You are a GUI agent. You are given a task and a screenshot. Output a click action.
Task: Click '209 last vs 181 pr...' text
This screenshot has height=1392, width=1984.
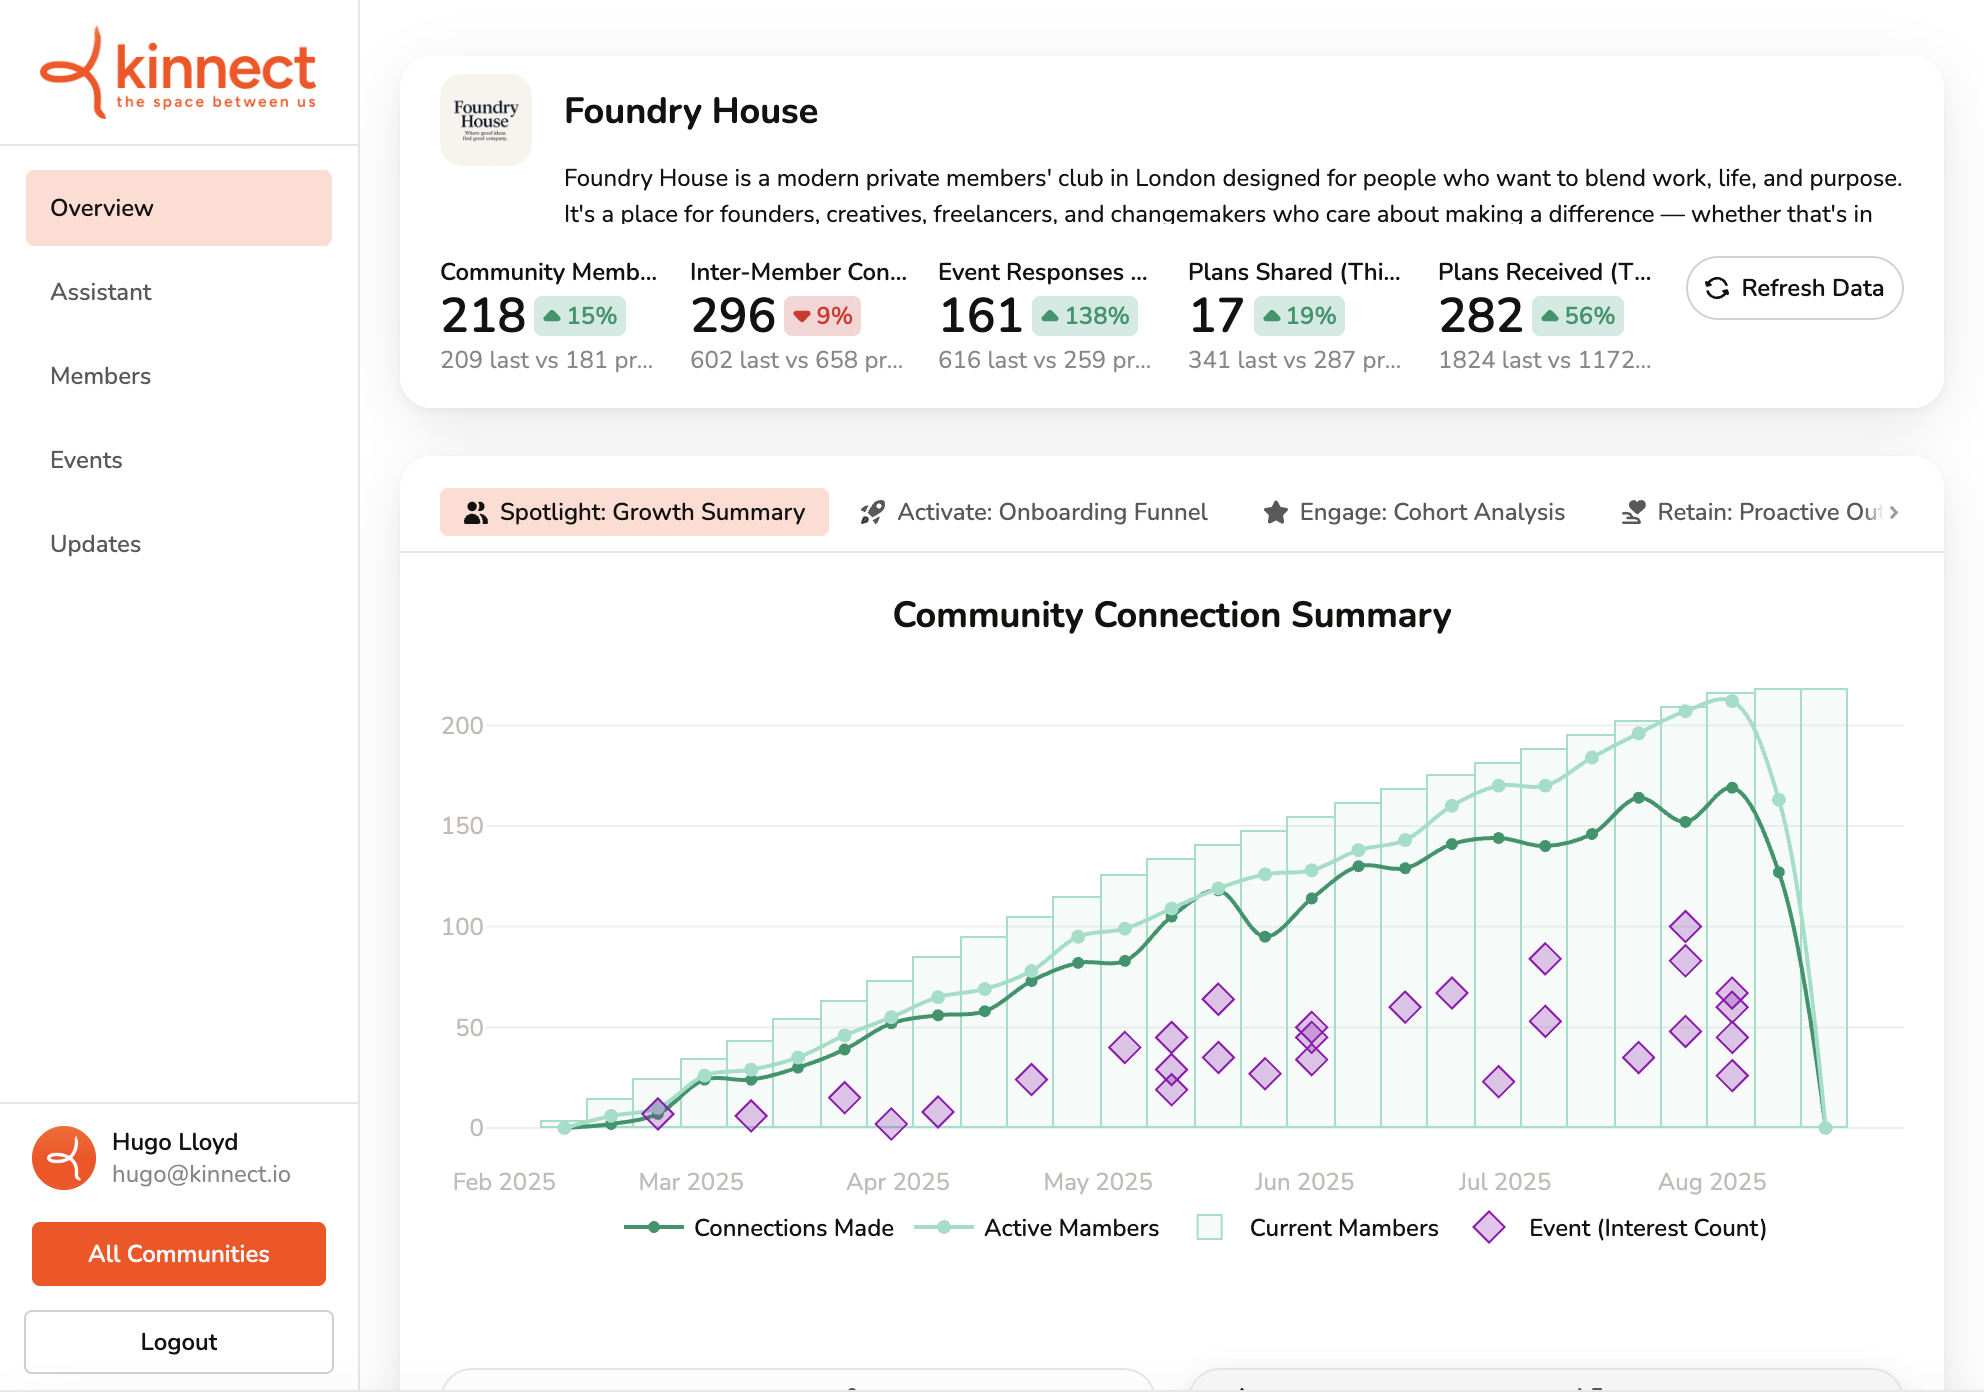pyautogui.click(x=547, y=360)
